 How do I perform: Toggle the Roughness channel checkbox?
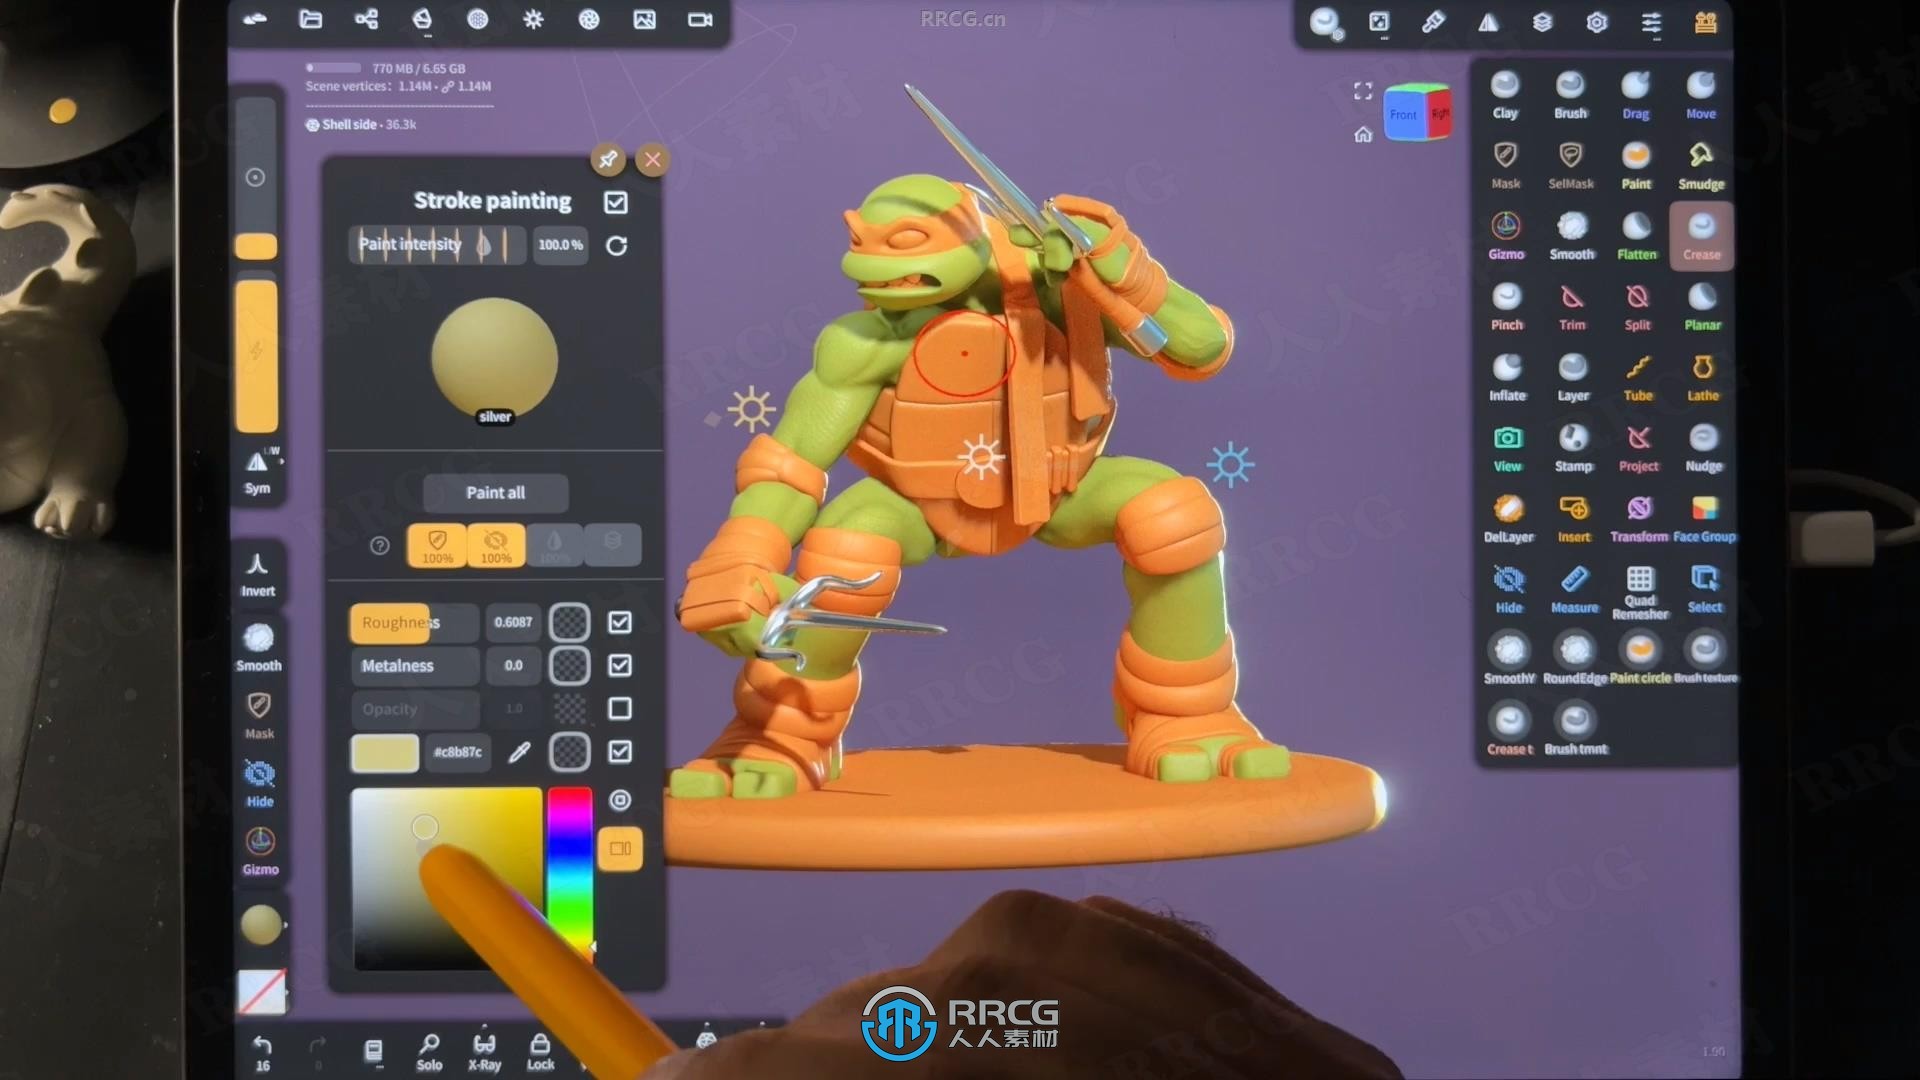[x=620, y=622]
